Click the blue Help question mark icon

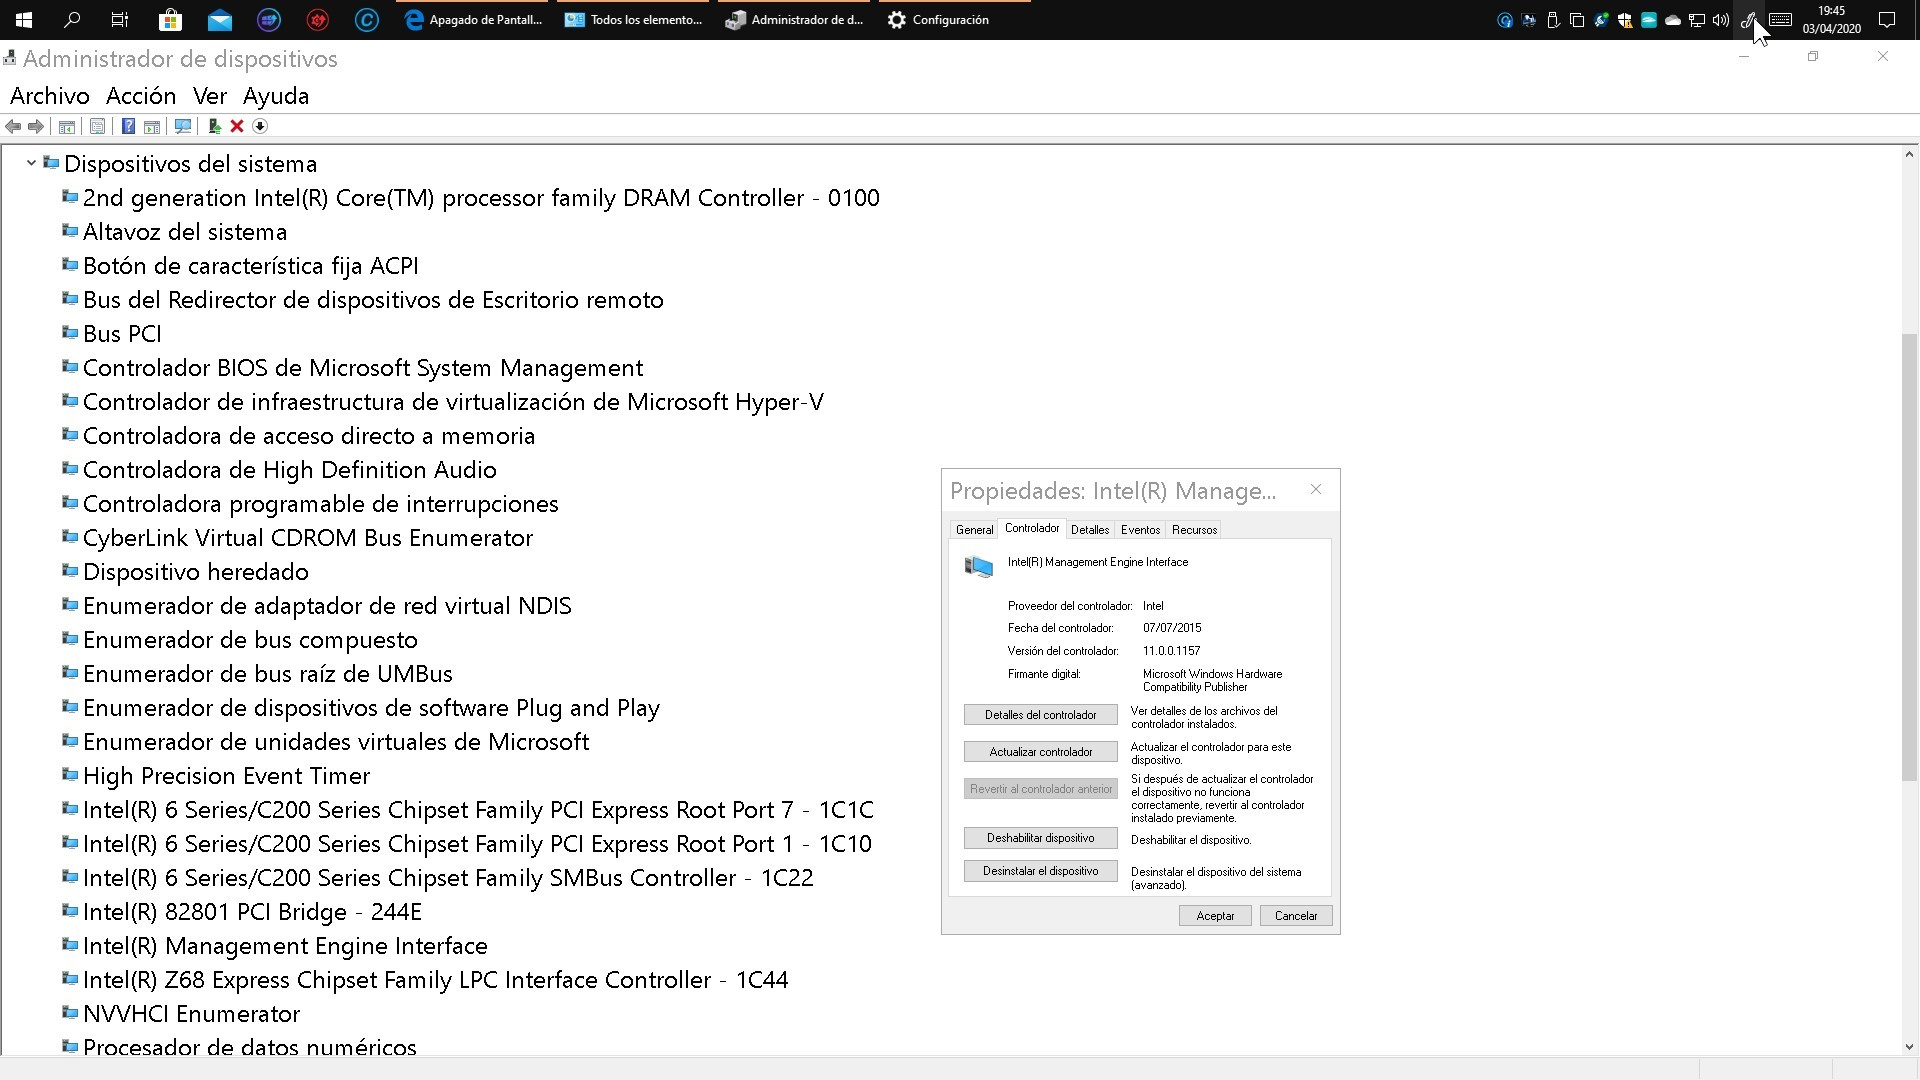(128, 126)
